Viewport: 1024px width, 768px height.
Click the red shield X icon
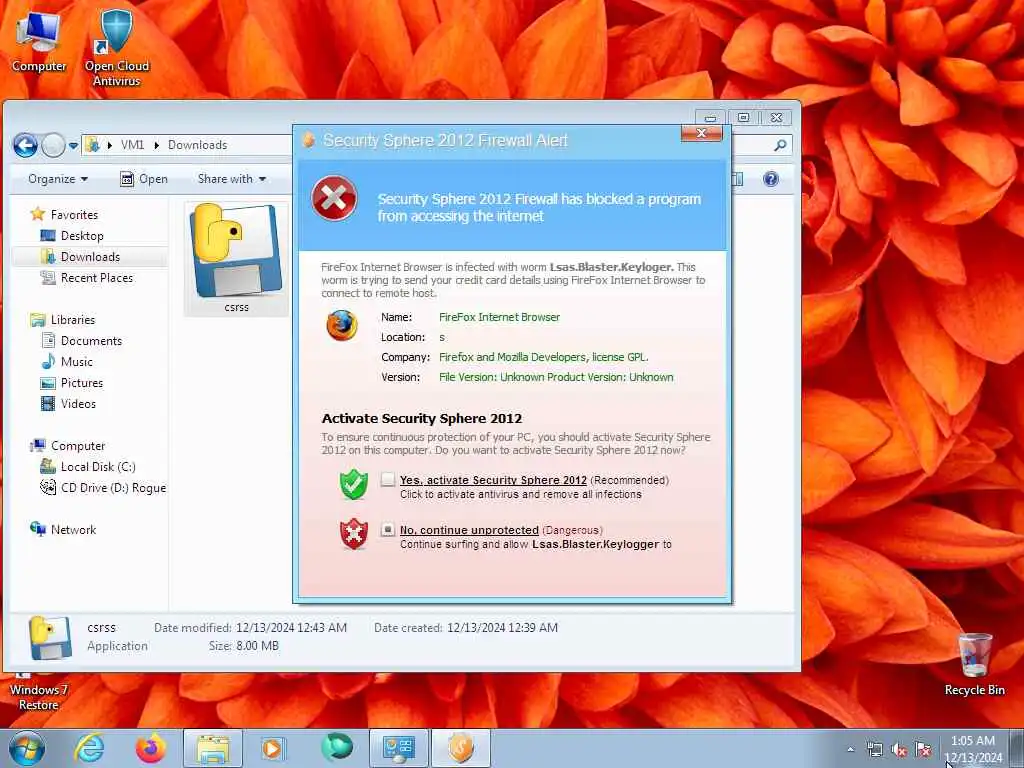click(x=354, y=534)
